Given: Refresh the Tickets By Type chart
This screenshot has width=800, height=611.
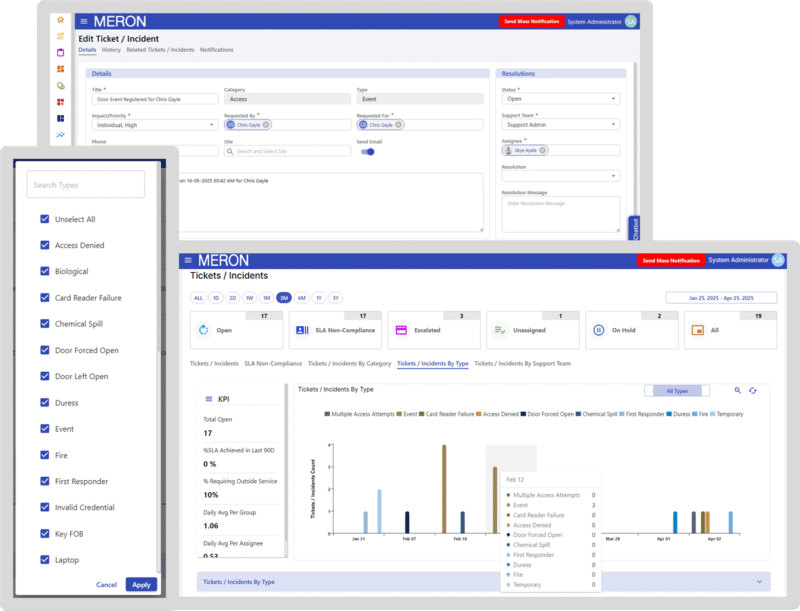Looking at the screenshot, I should [753, 390].
